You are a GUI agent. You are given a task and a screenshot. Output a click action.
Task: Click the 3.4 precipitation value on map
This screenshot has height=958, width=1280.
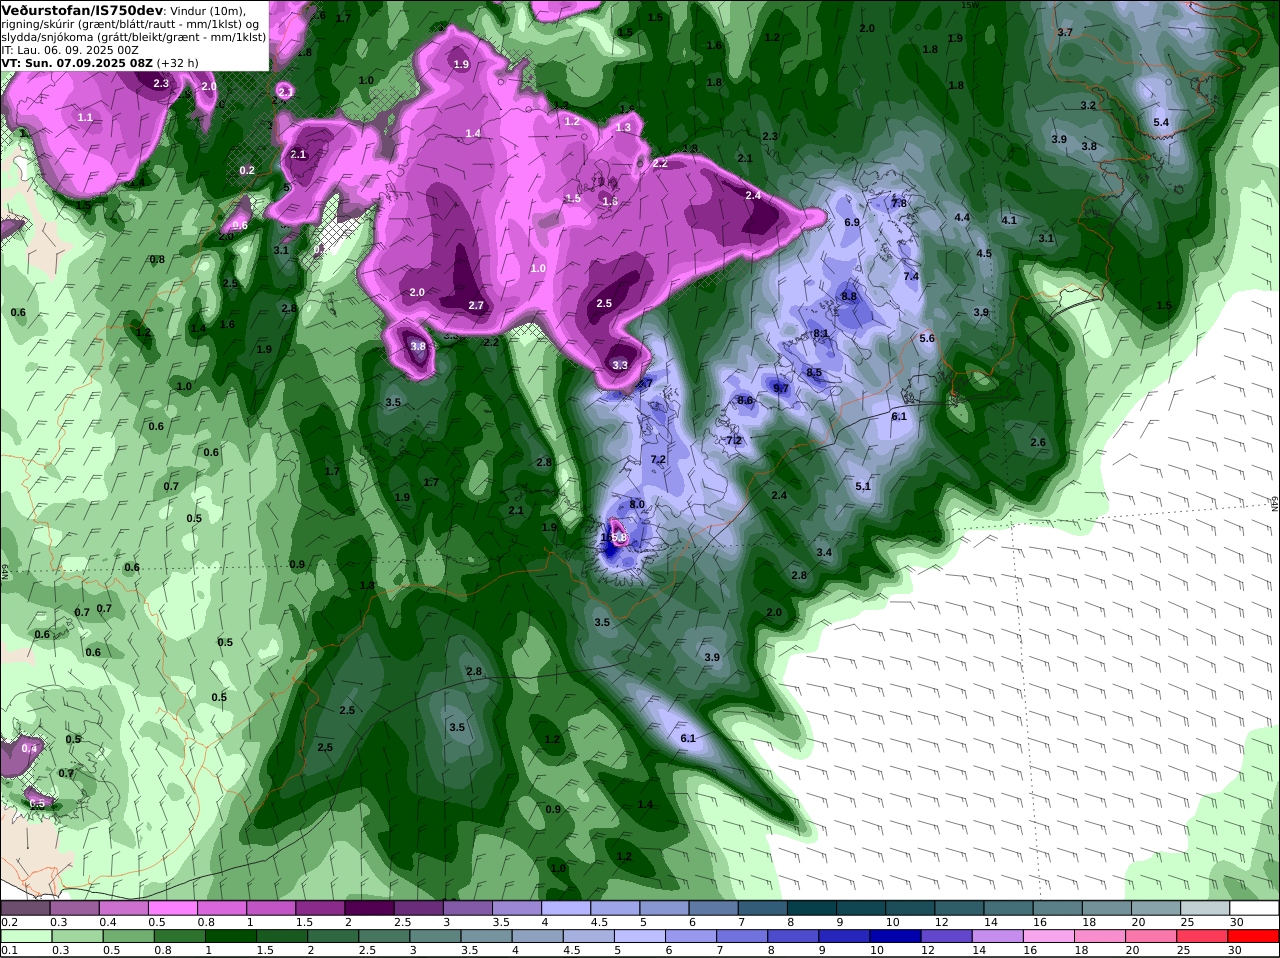[x=824, y=552]
